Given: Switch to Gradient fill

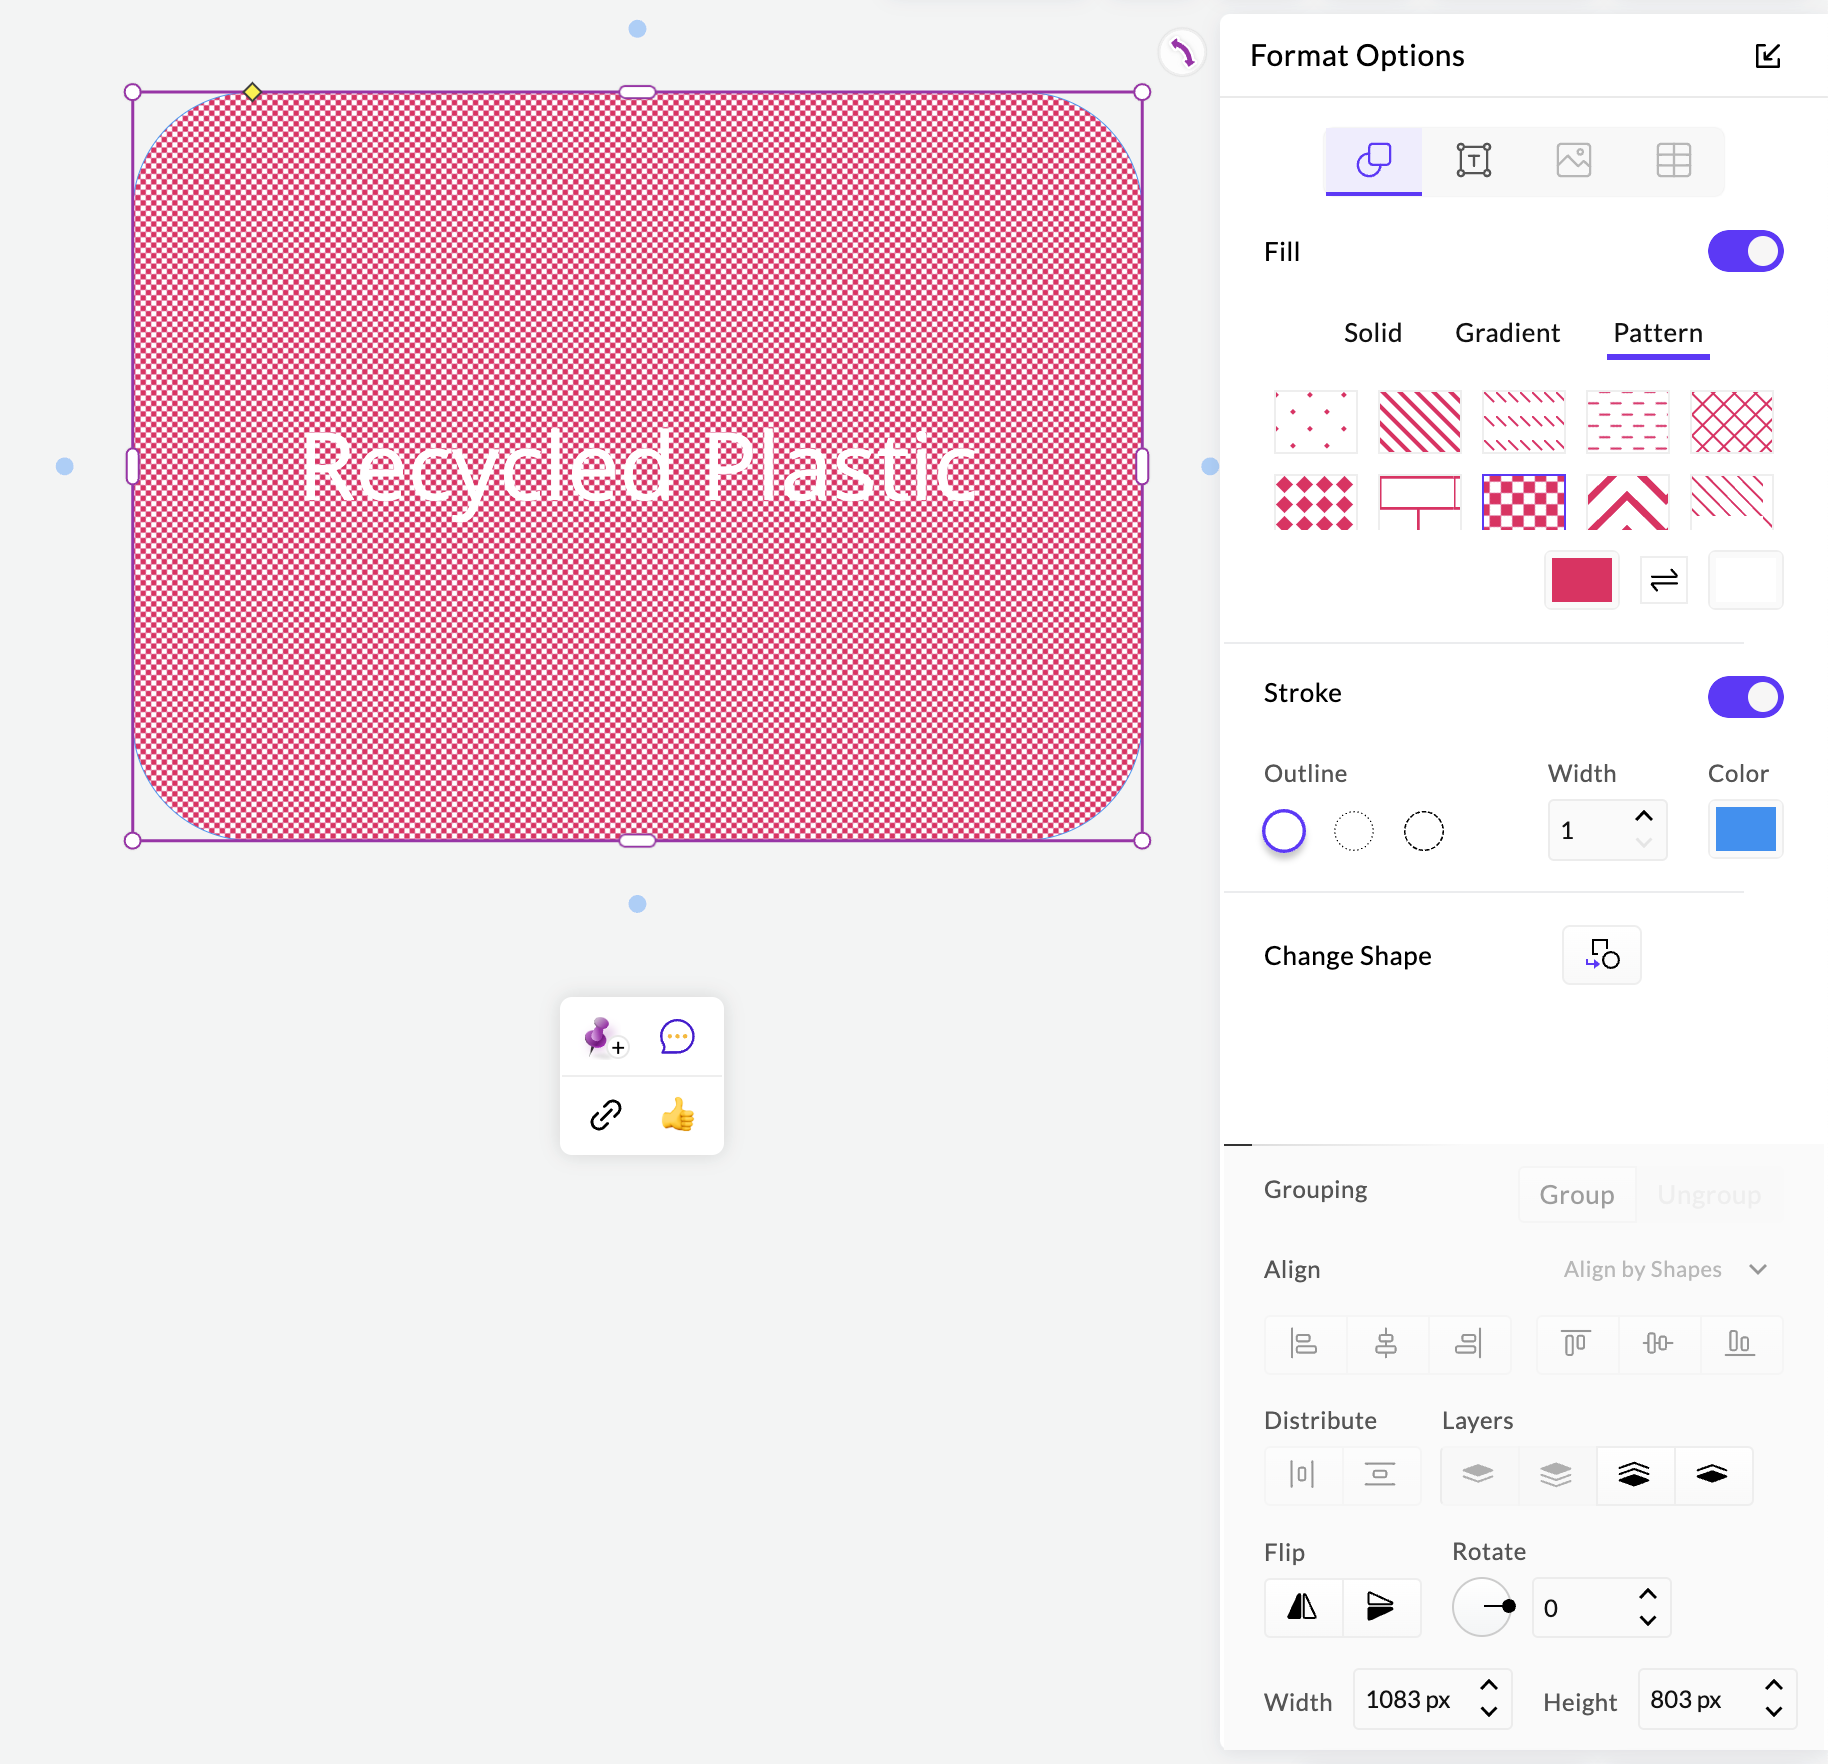Looking at the screenshot, I should (1507, 333).
